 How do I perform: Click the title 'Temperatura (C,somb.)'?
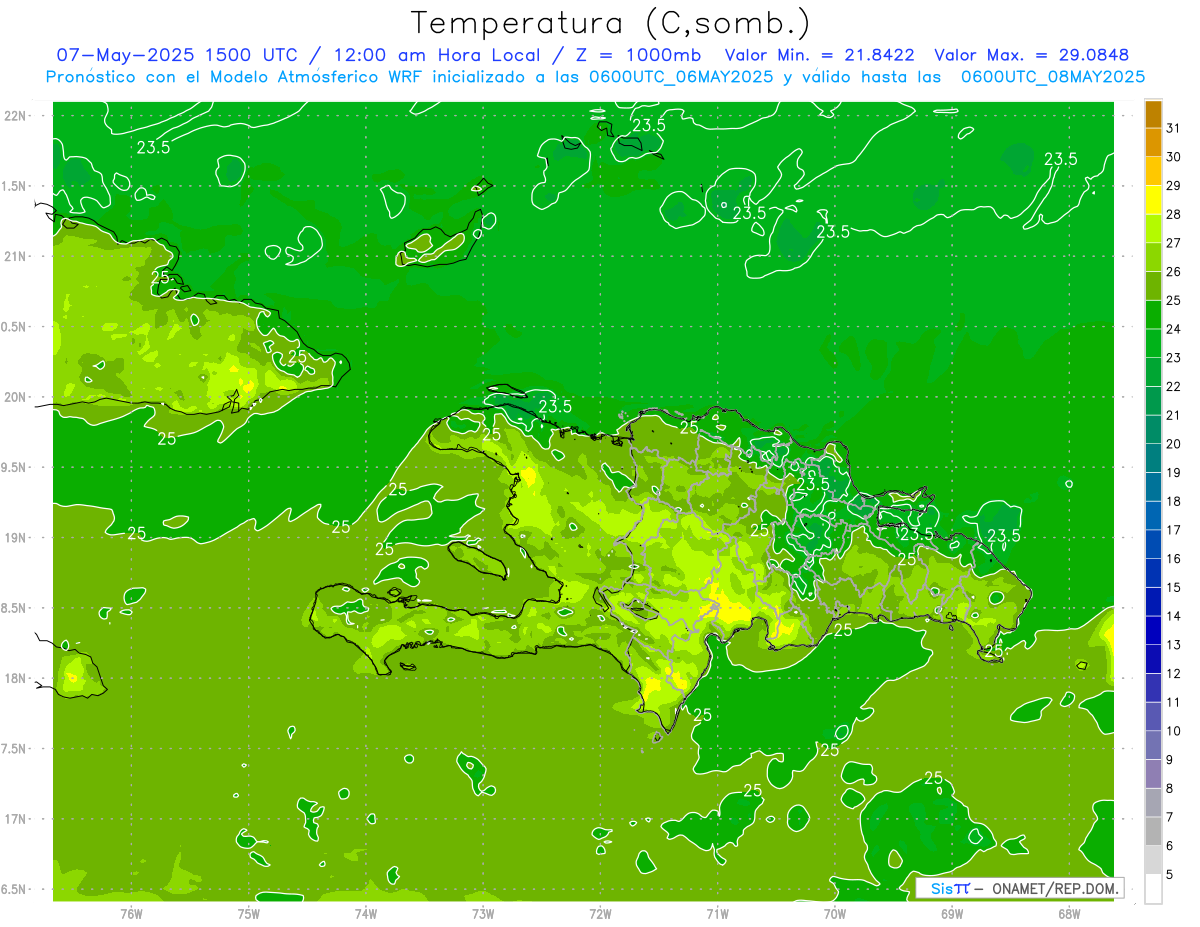click(610, 23)
